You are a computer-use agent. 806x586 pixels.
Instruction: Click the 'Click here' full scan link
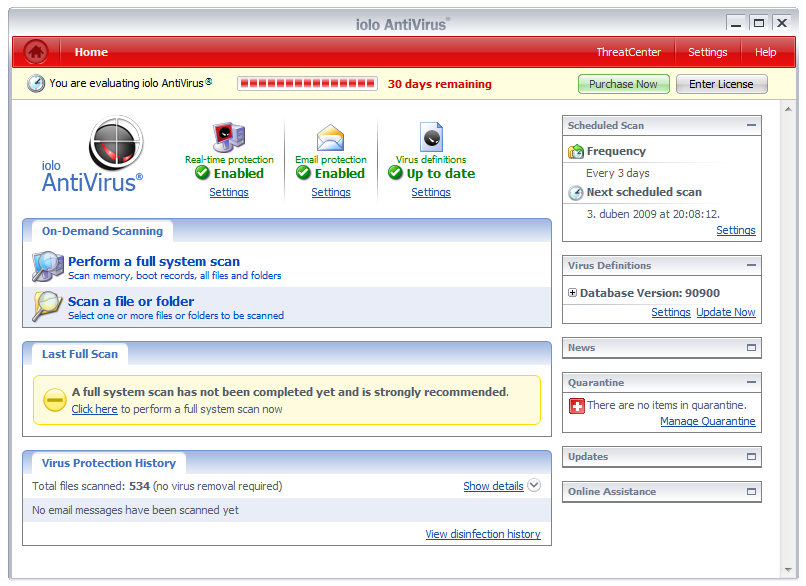95,409
